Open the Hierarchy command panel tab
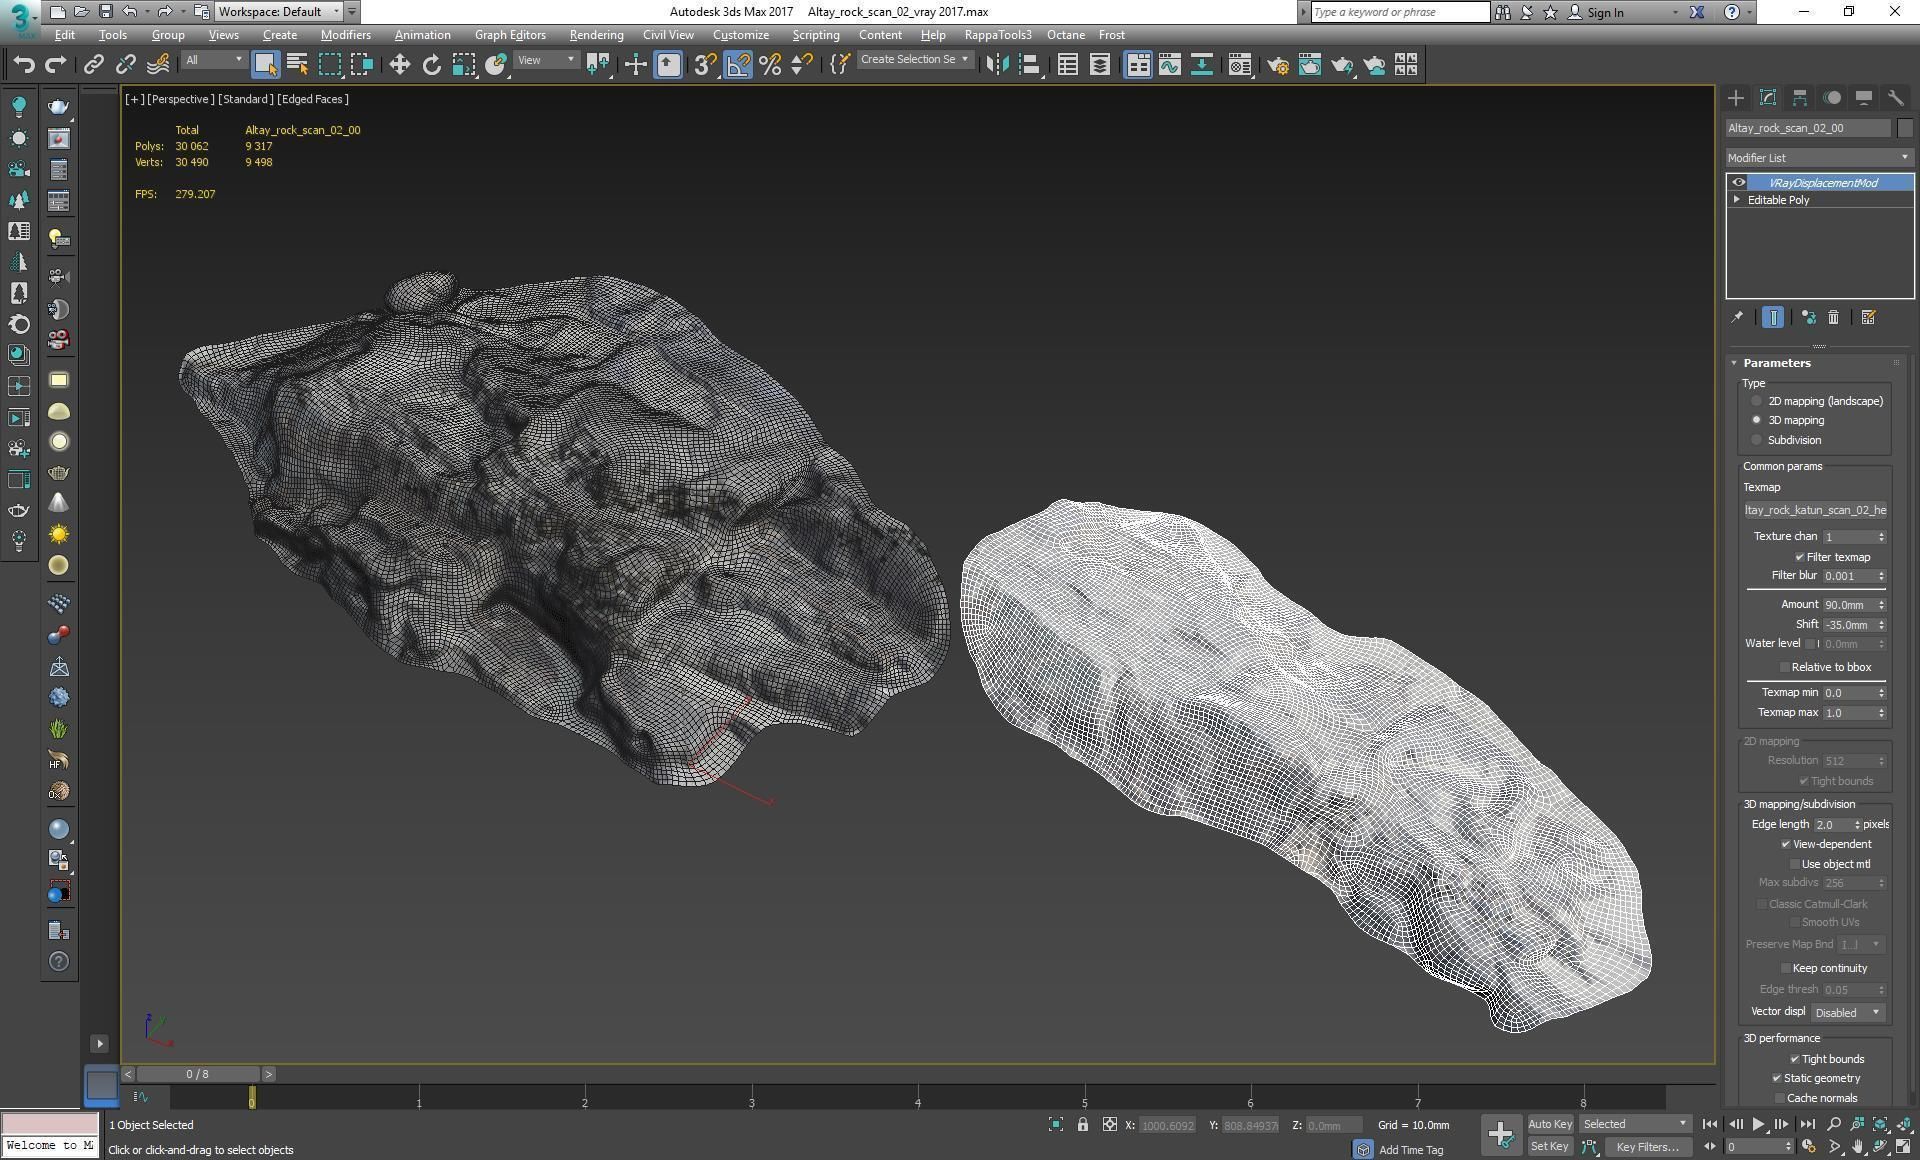The height and width of the screenshot is (1160, 1920). [1800, 98]
